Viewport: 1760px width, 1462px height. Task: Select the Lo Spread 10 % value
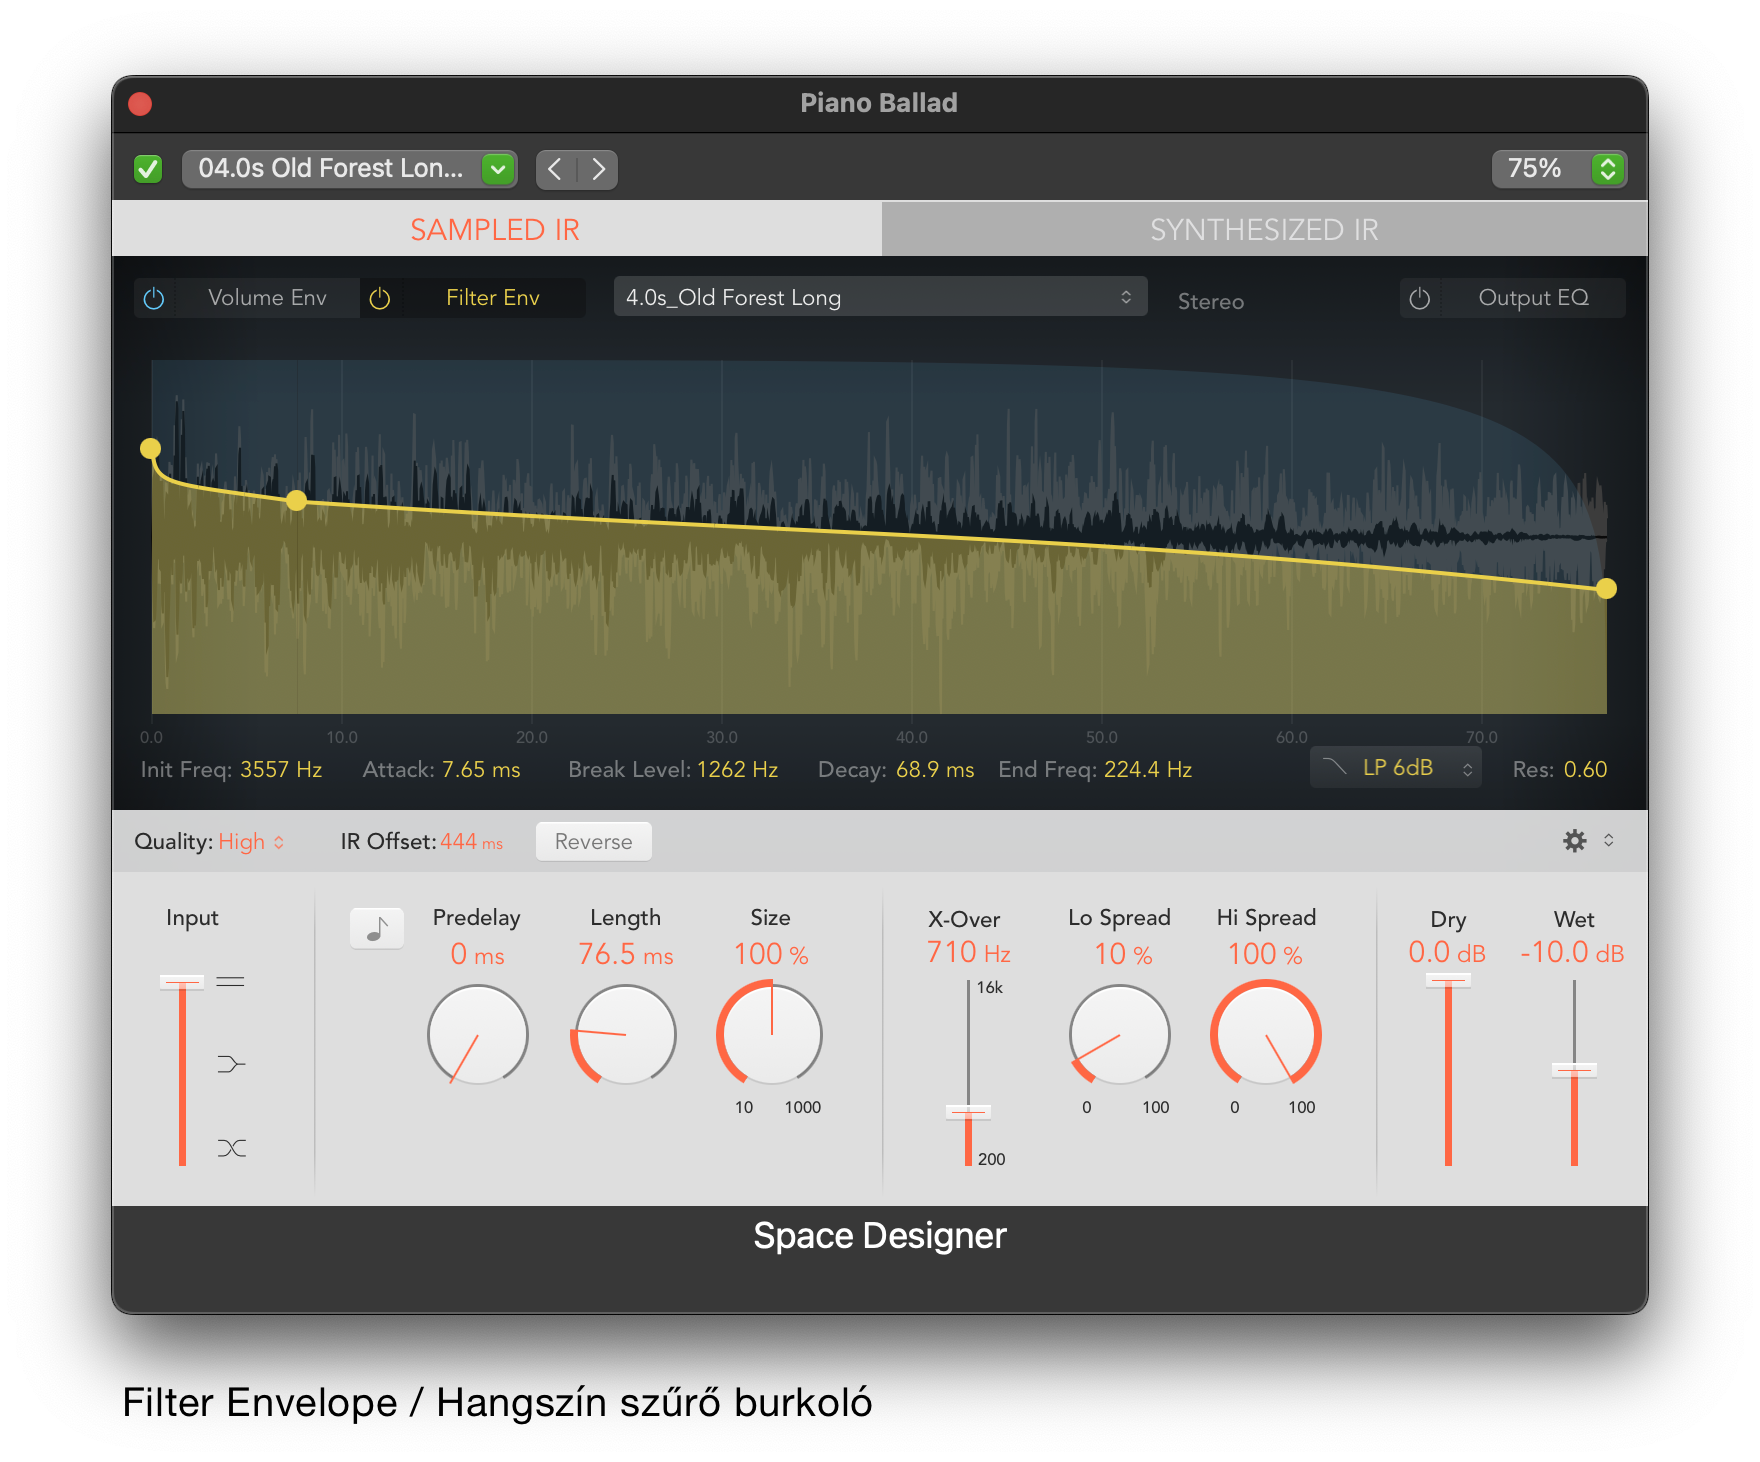(1123, 954)
